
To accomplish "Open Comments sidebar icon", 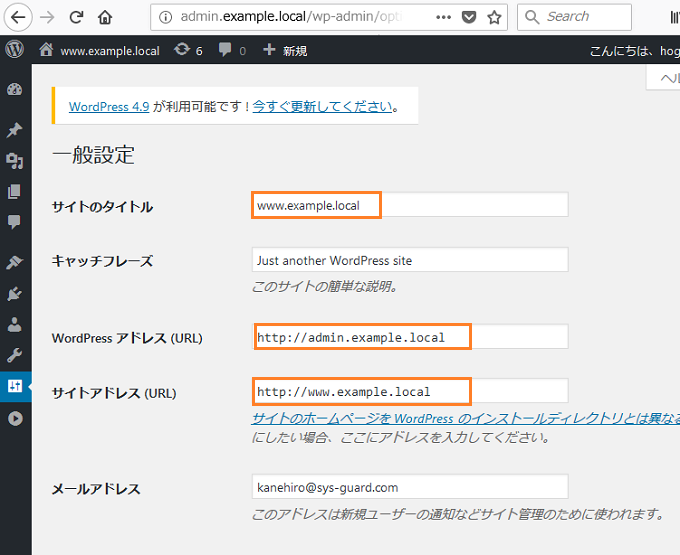I will pos(15,222).
